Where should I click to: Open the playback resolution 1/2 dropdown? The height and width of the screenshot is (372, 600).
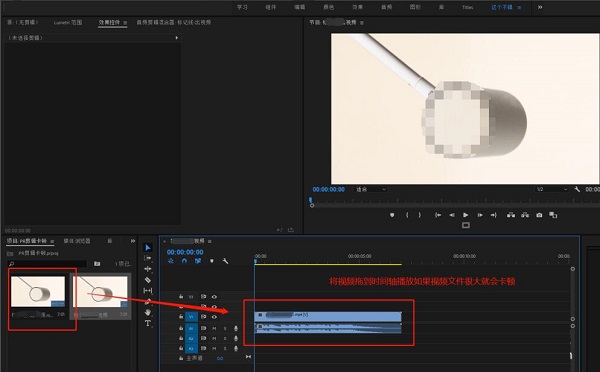551,189
